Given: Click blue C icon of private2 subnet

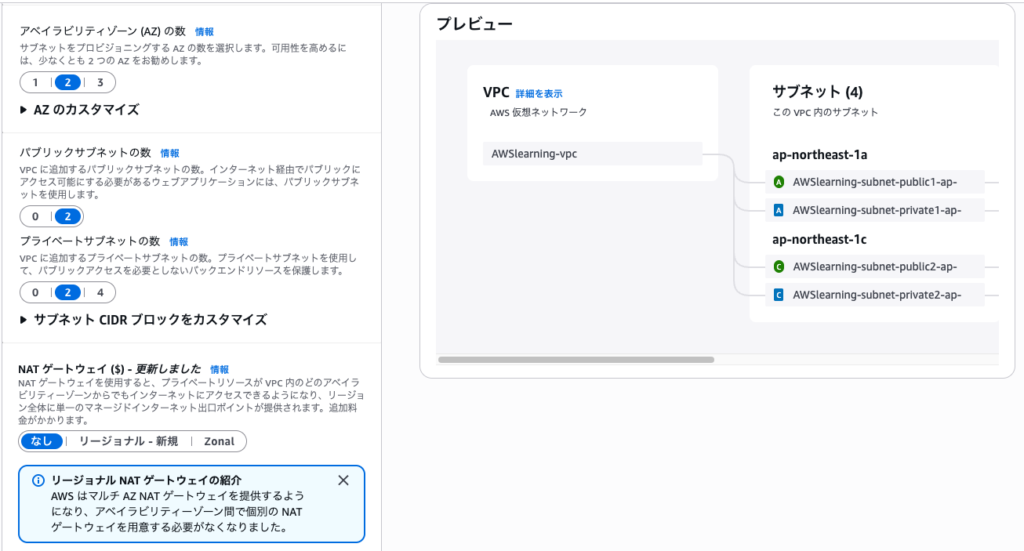Looking at the screenshot, I should coord(779,295).
